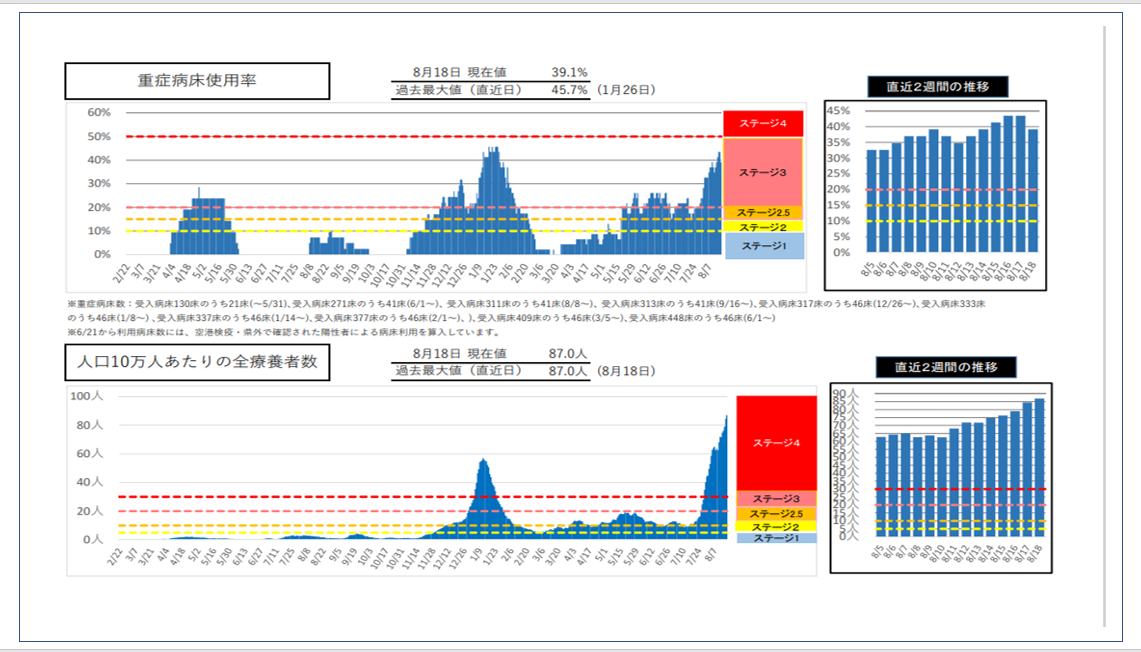Select pink ステージ3 block in upper chart
Viewport: 1141px width, 652px height.
click(x=763, y=172)
